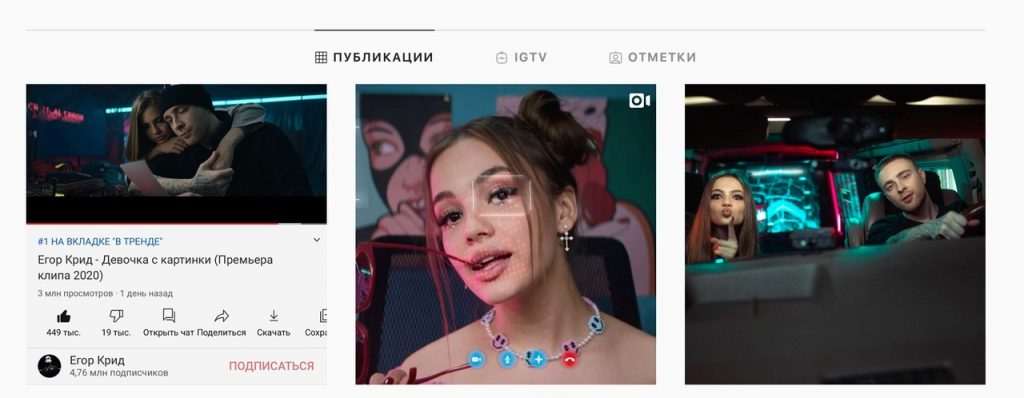Click the Поделиться share arrow icon
Image resolution: width=1024 pixels, height=398 pixels.
(x=221, y=316)
